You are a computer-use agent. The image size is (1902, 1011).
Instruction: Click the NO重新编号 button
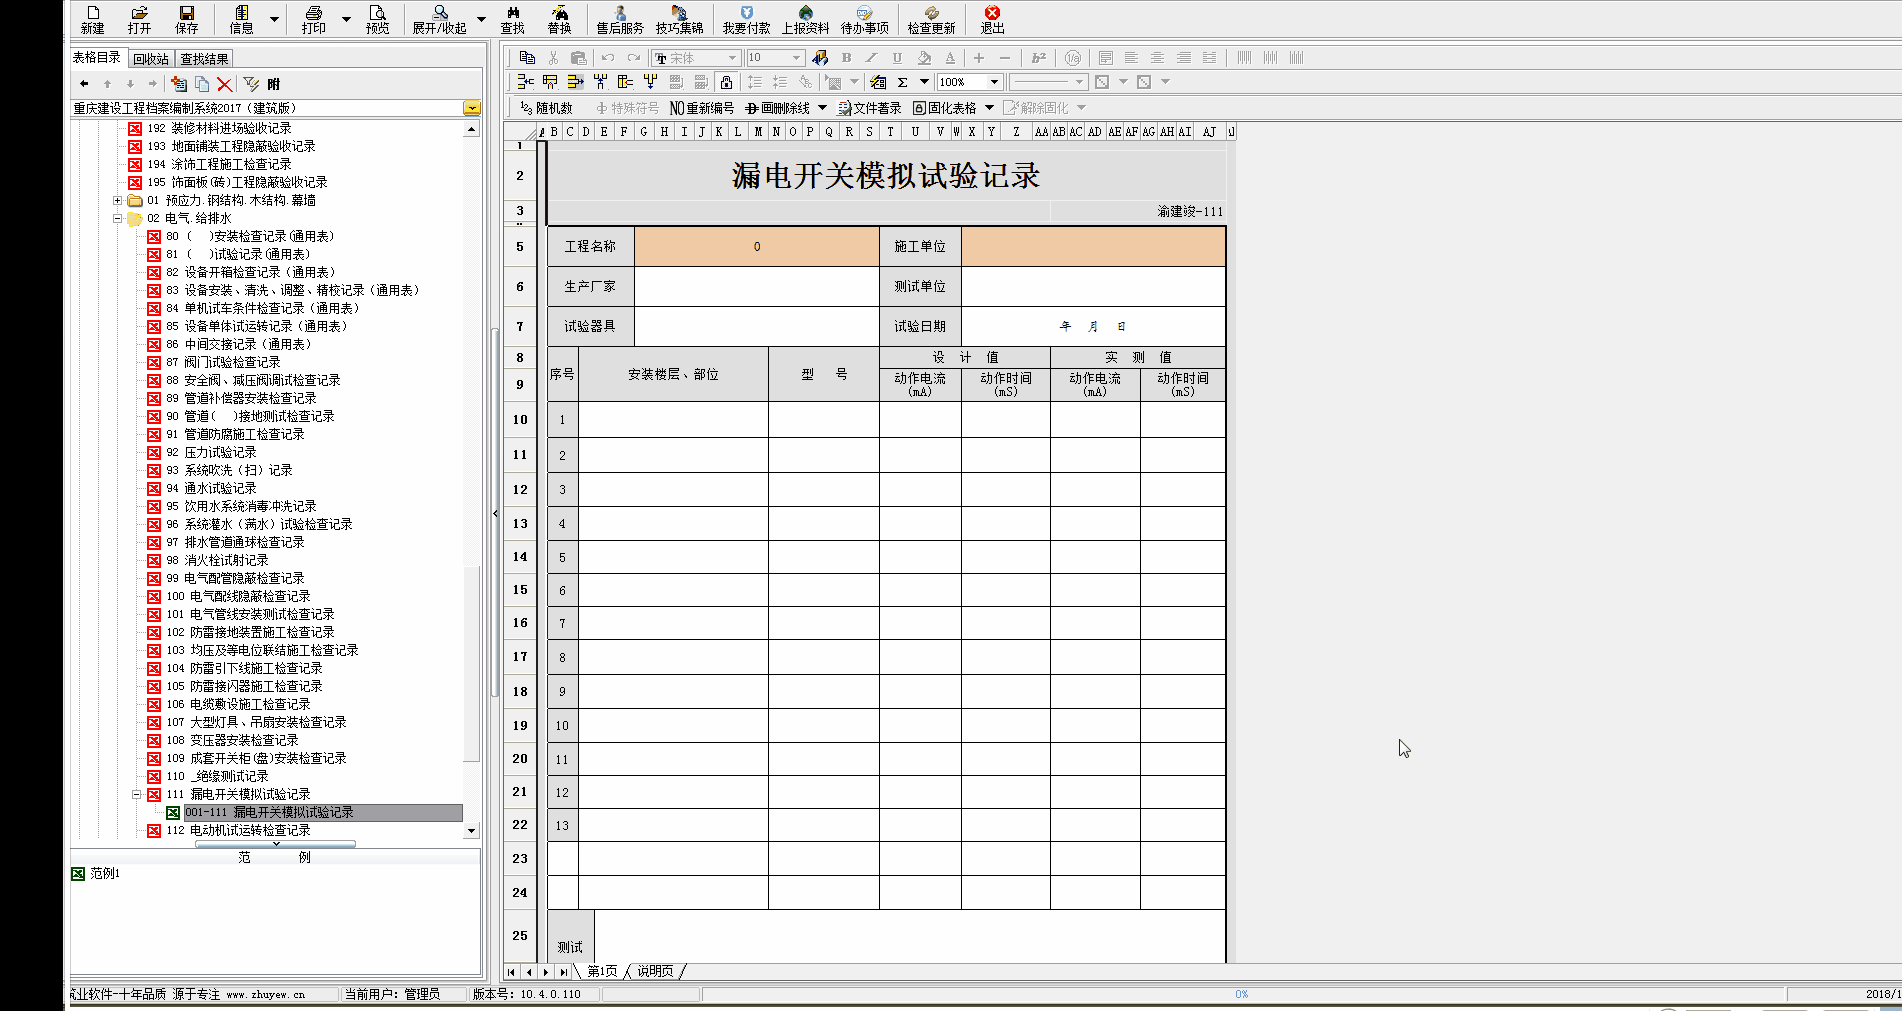[x=702, y=108]
